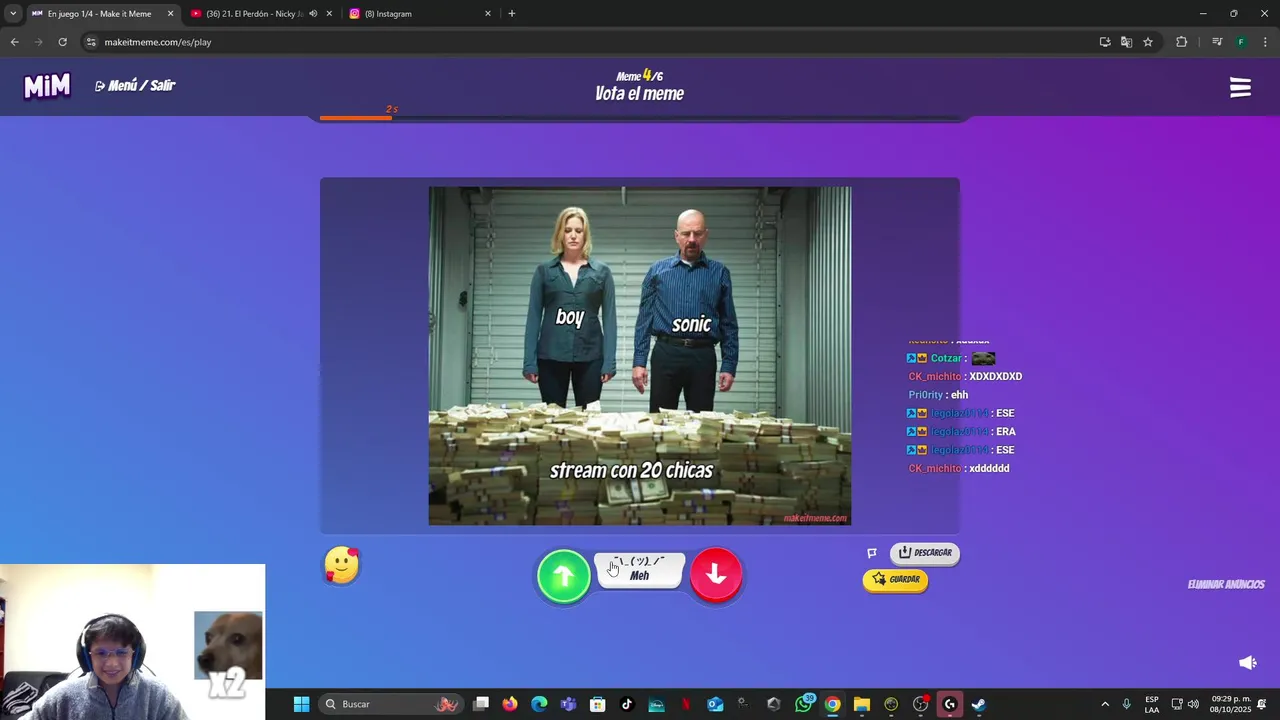Open the install app icon
1280x720 pixels.
[1105, 42]
